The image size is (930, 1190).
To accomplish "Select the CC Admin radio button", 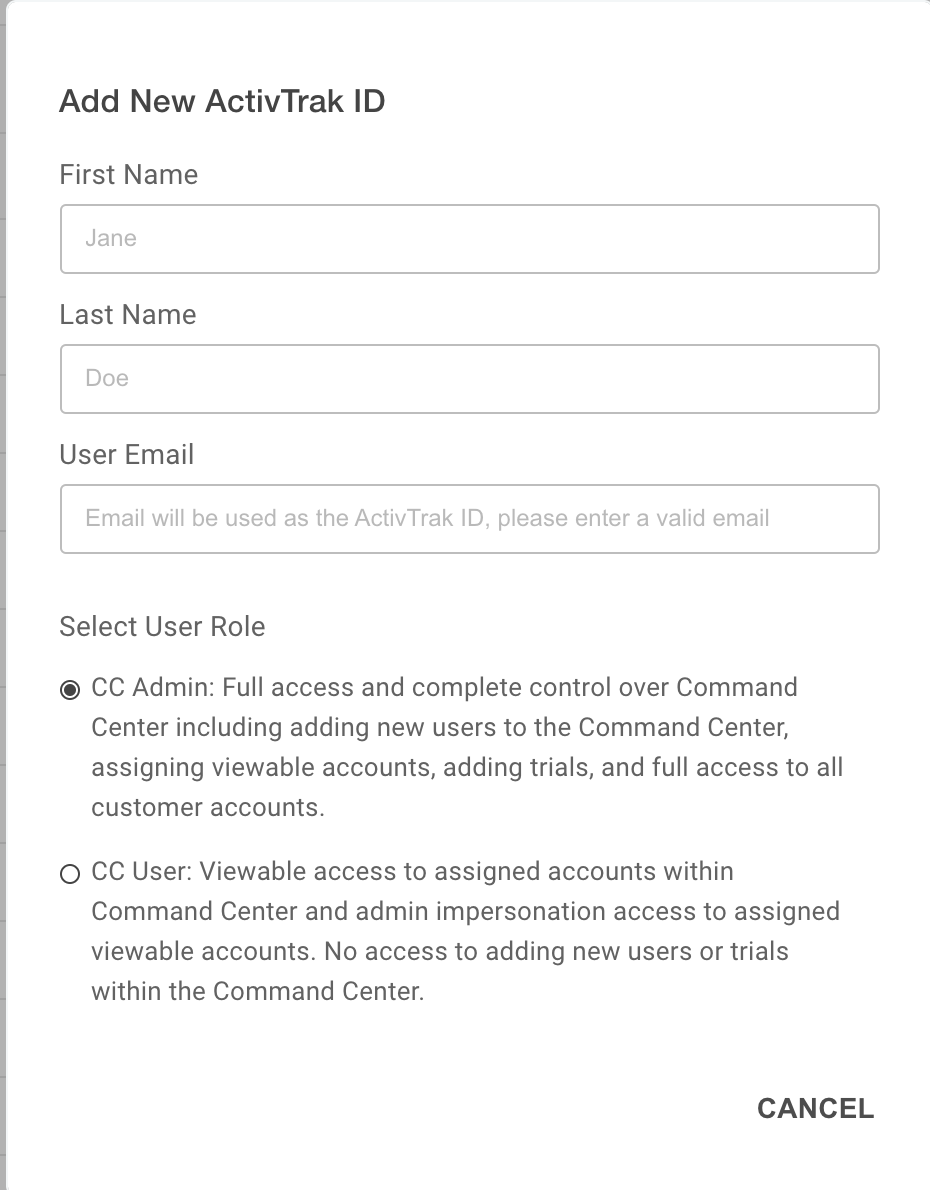I will (x=70, y=690).
